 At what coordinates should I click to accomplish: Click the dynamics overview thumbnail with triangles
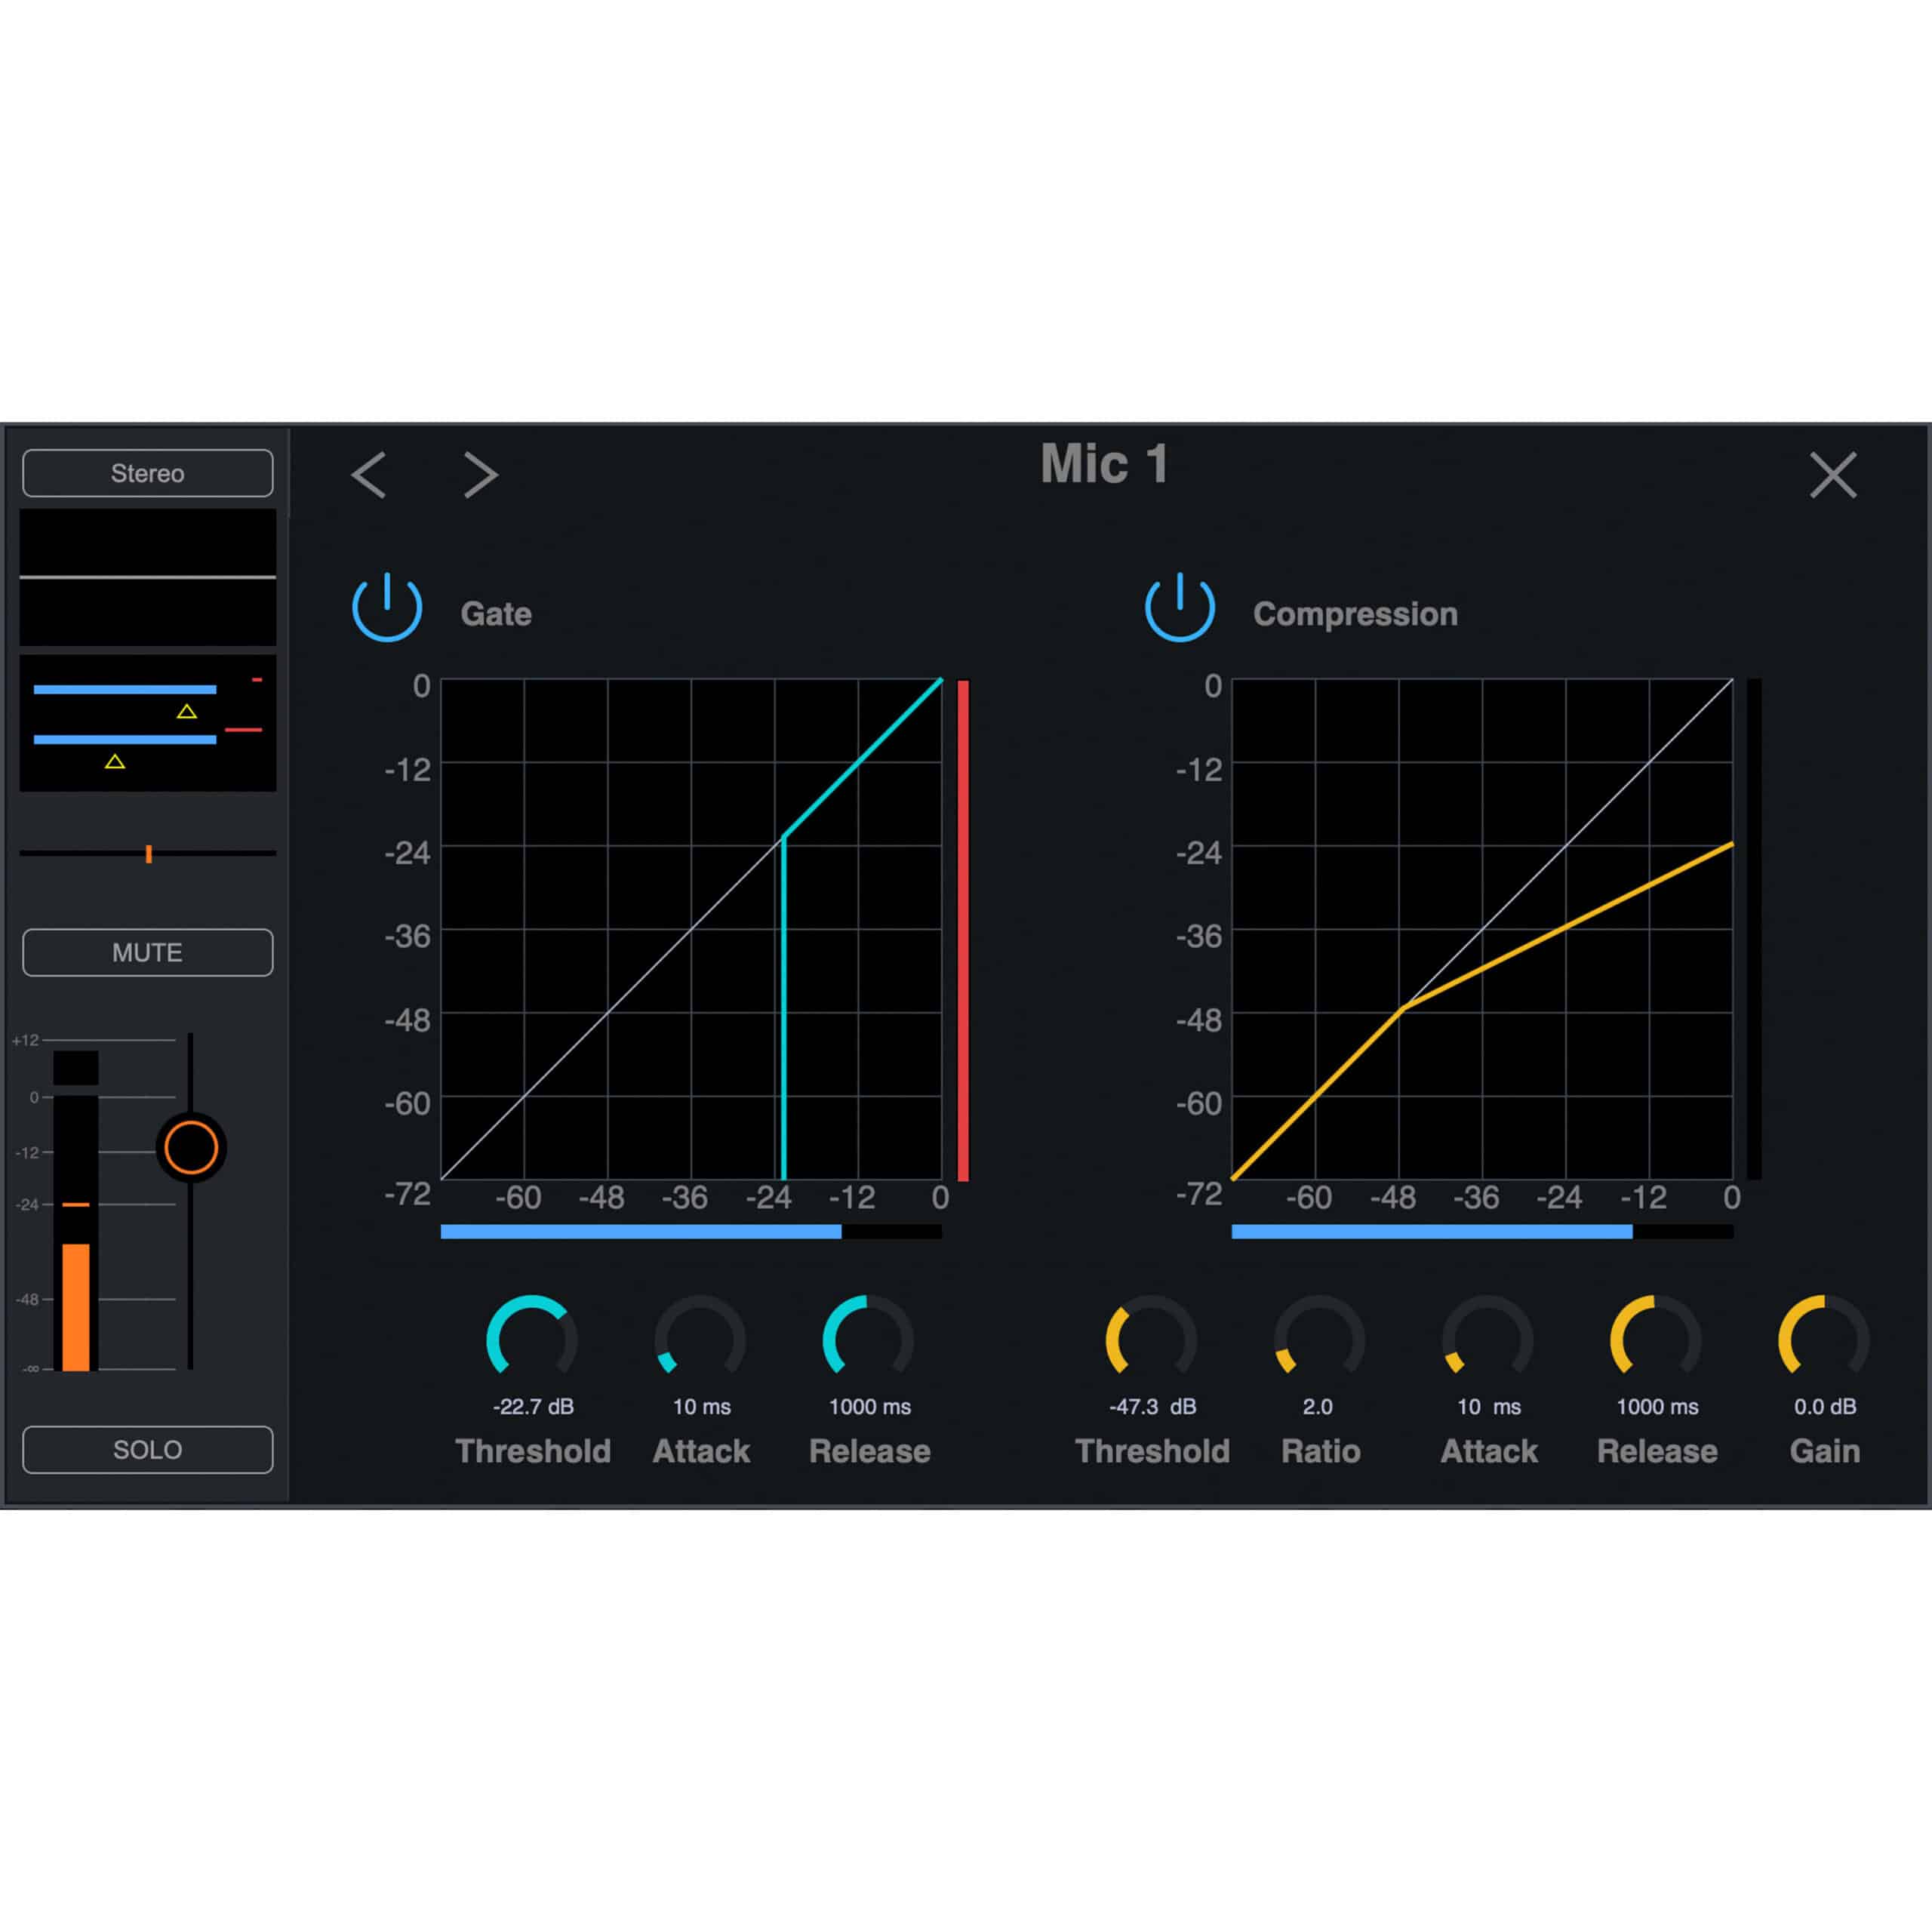coord(147,723)
